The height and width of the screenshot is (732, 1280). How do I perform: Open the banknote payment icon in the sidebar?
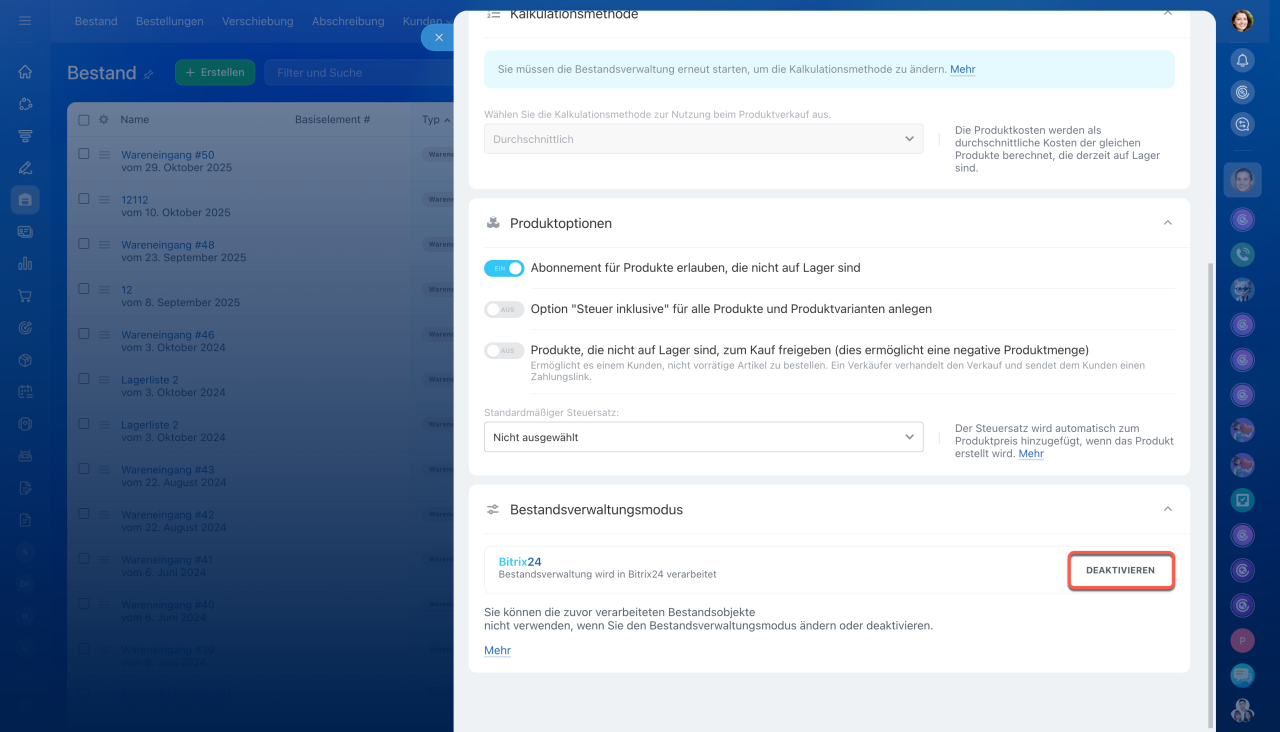(25, 232)
